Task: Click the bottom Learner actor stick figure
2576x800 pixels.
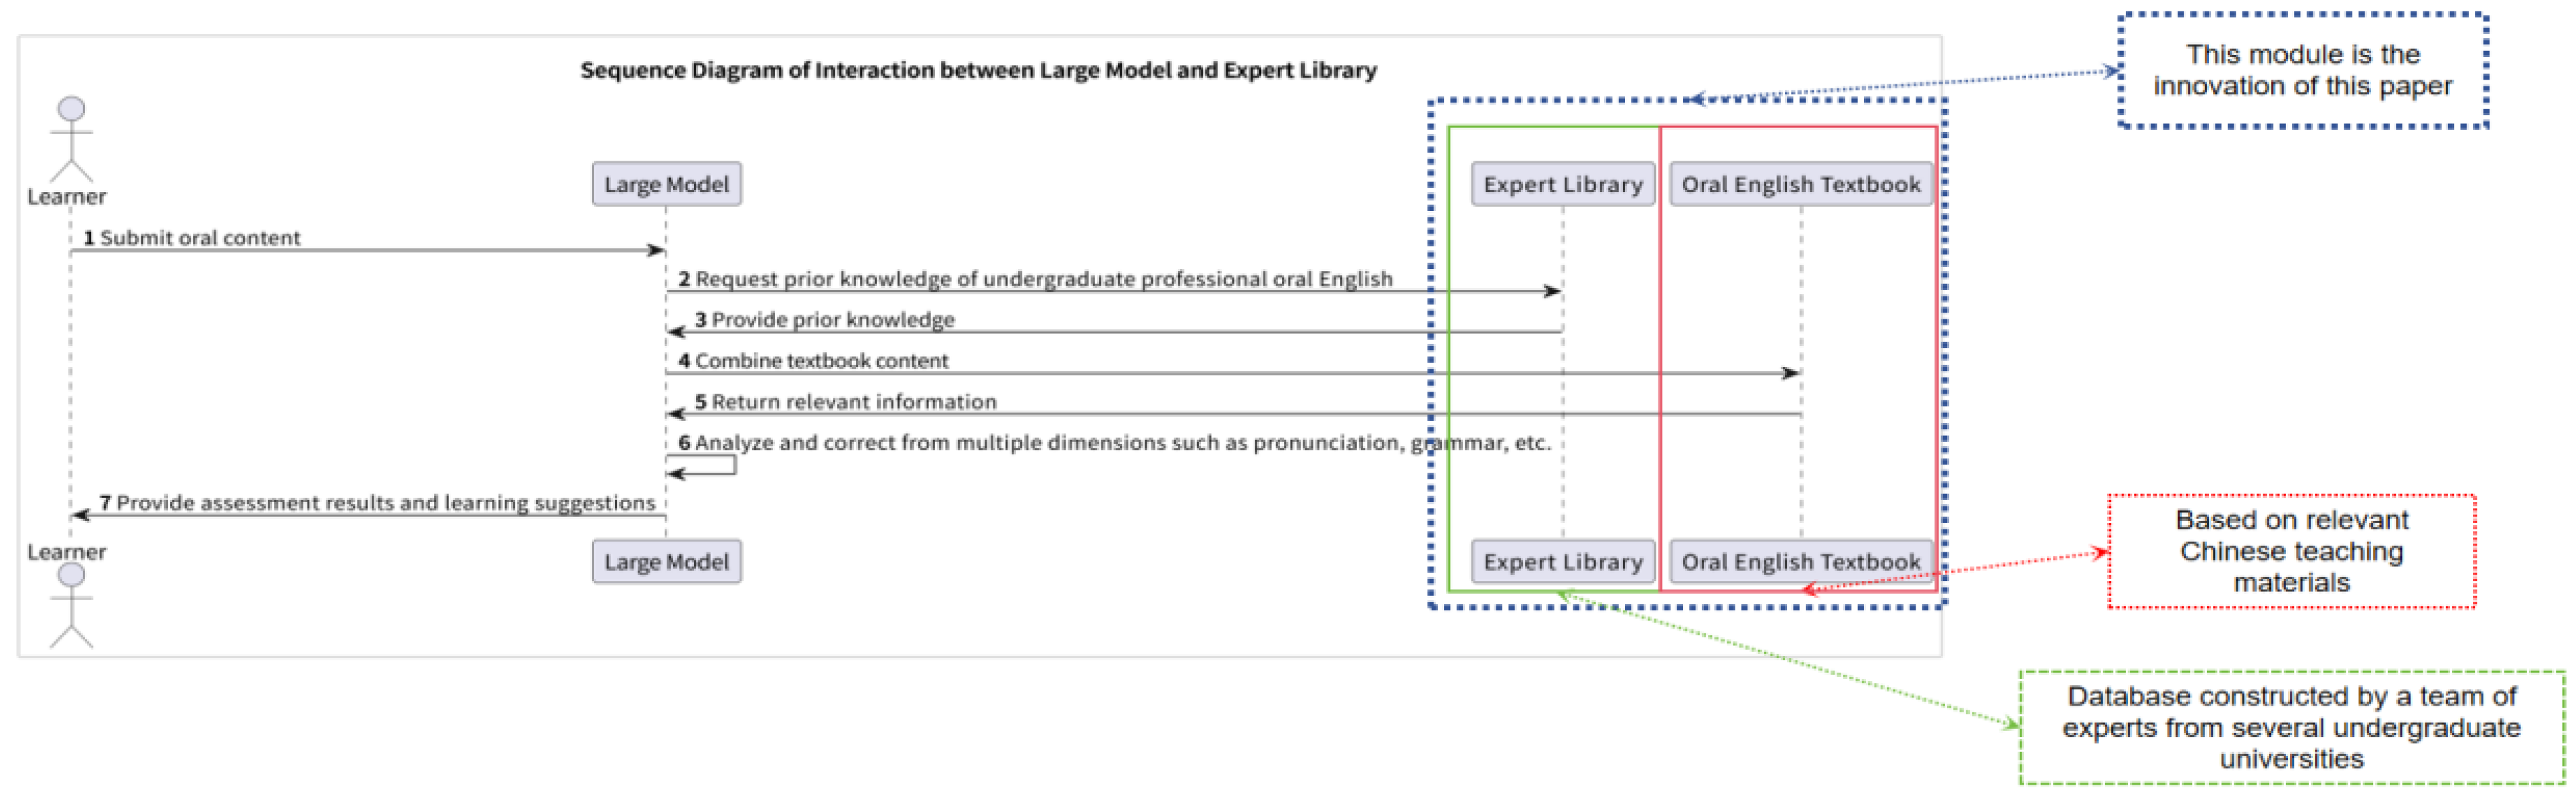Action: coord(71,605)
